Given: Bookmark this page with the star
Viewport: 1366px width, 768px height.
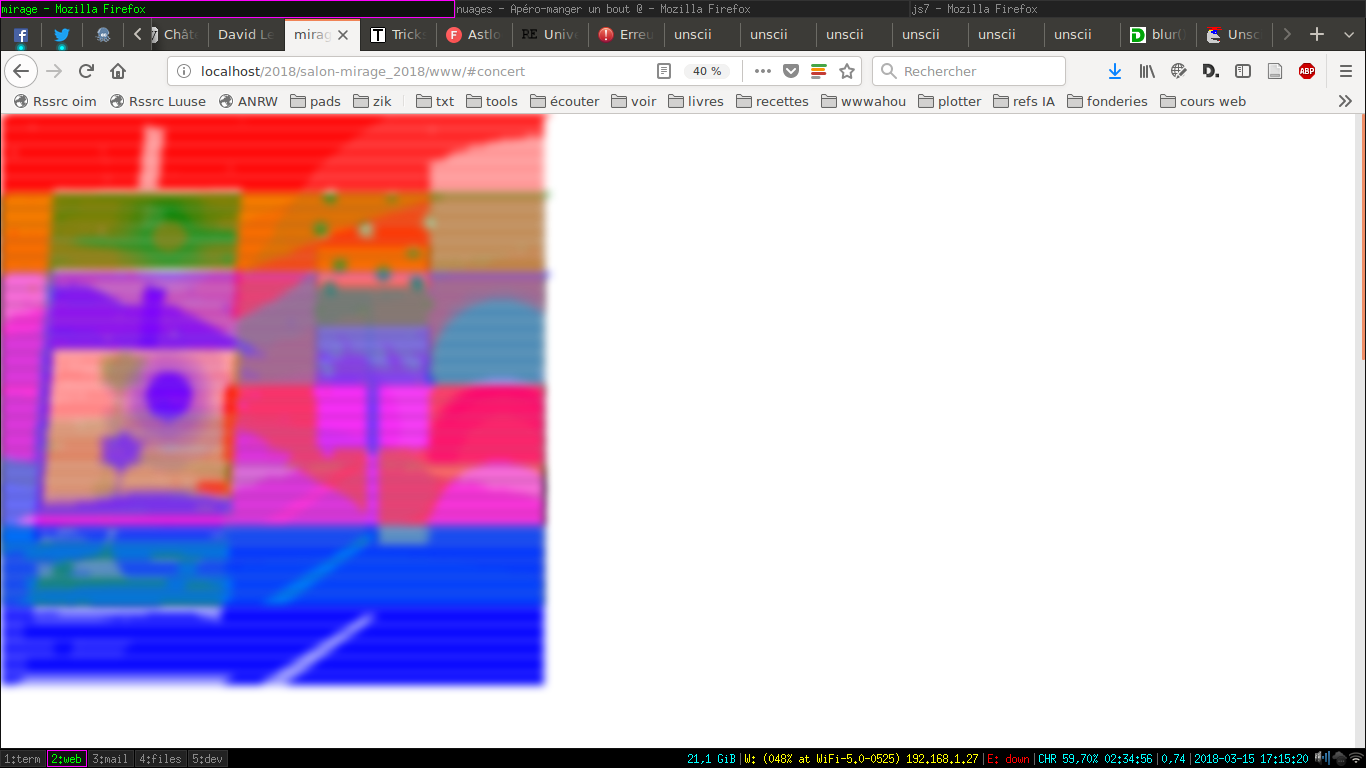Looking at the screenshot, I should click(x=847, y=71).
